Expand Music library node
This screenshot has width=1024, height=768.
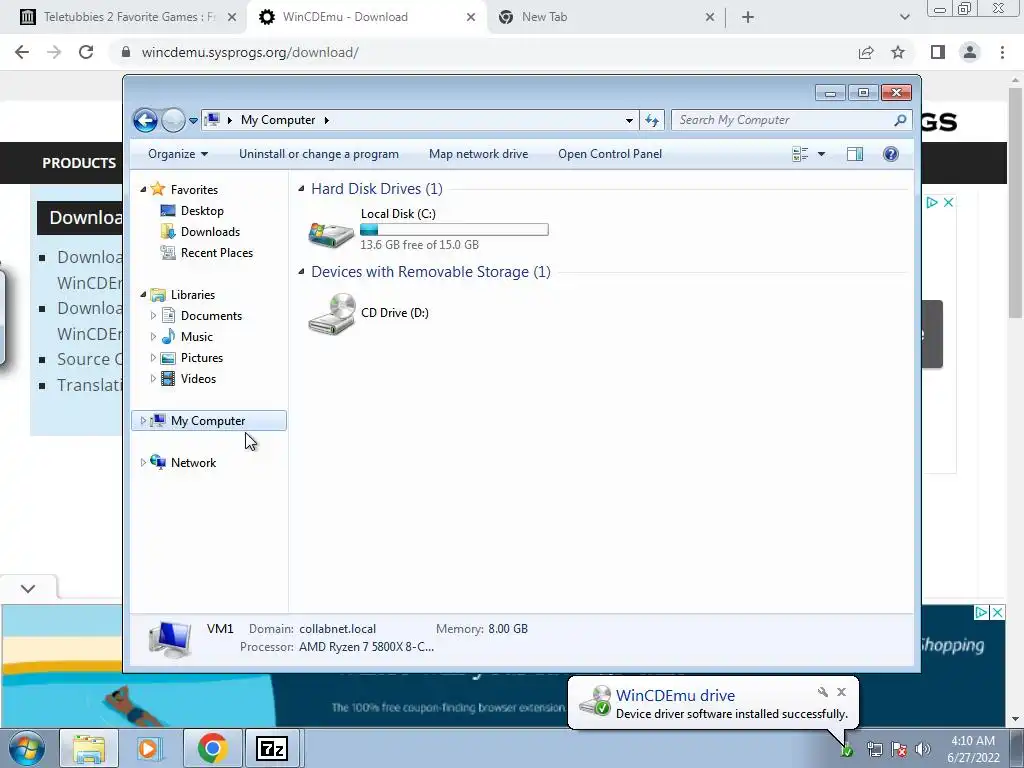tap(153, 337)
